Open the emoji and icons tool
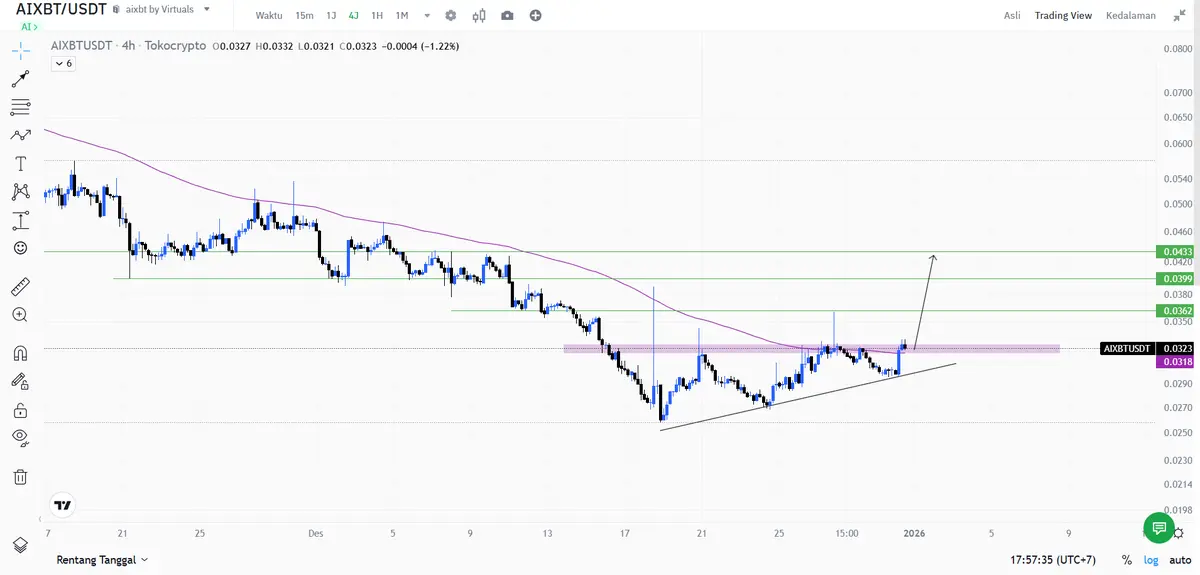 coord(20,247)
